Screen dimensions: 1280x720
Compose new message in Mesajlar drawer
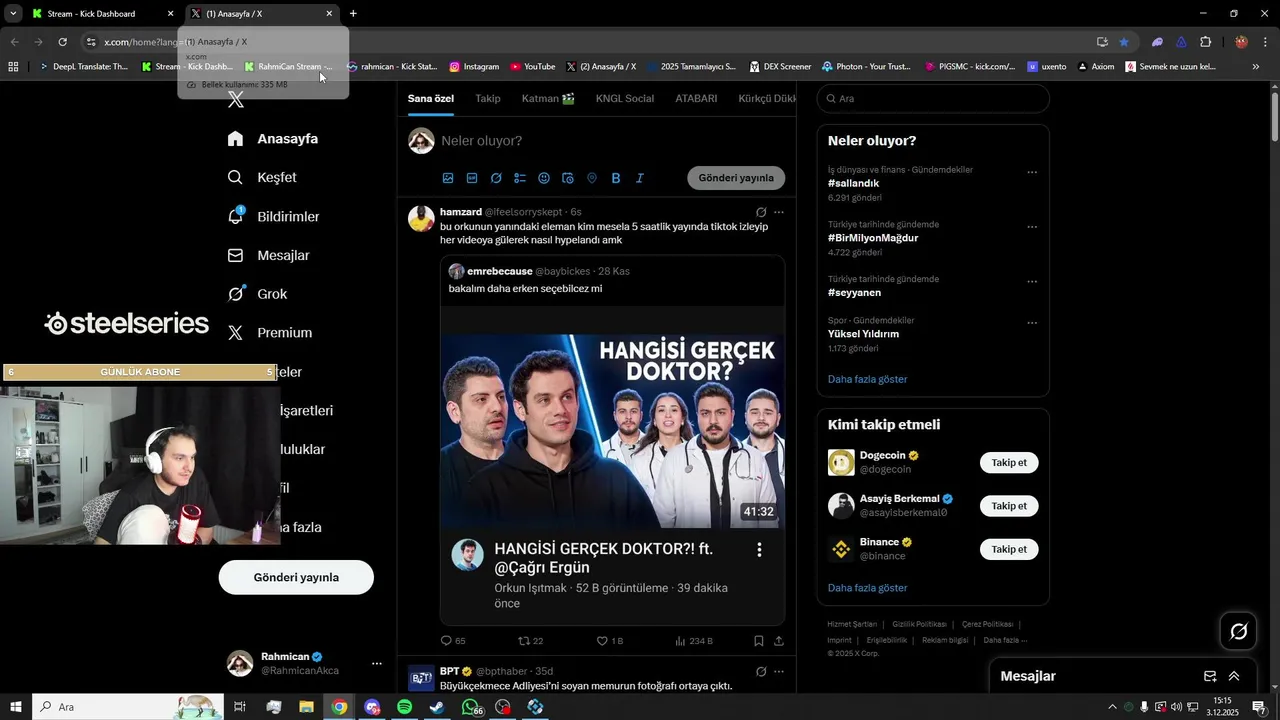[x=1209, y=676]
